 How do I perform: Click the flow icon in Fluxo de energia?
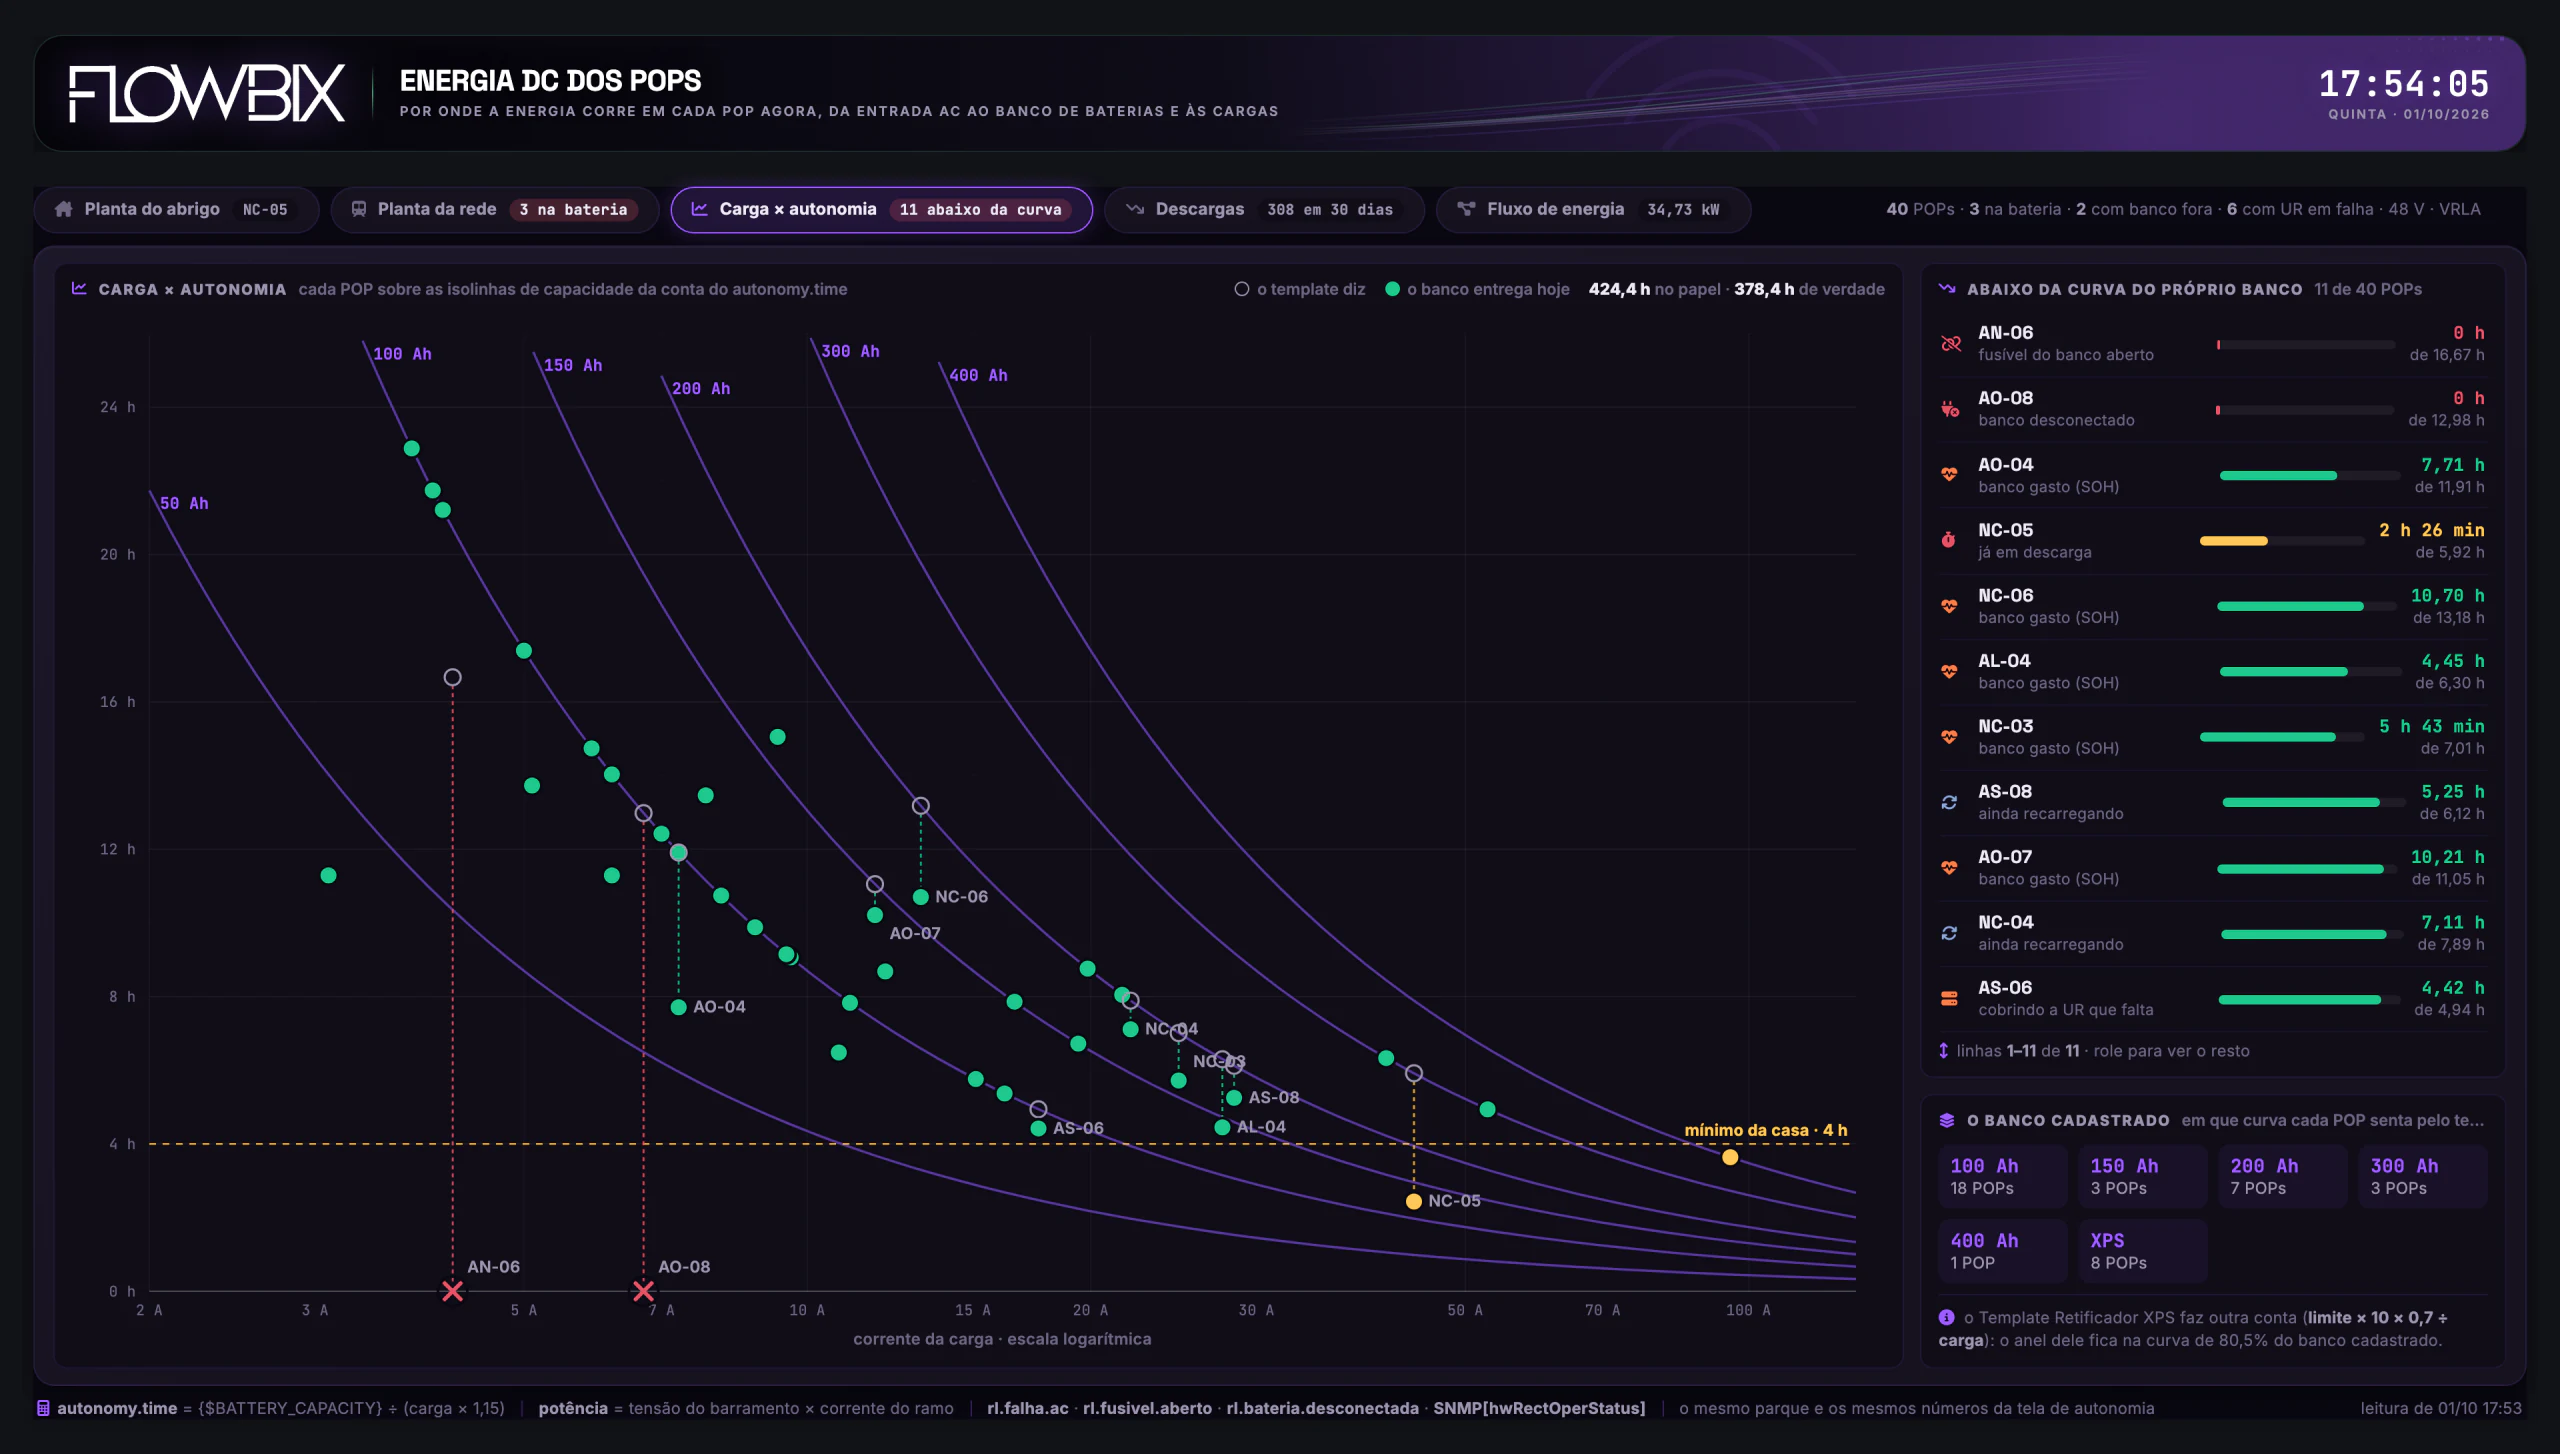pyautogui.click(x=1466, y=210)
